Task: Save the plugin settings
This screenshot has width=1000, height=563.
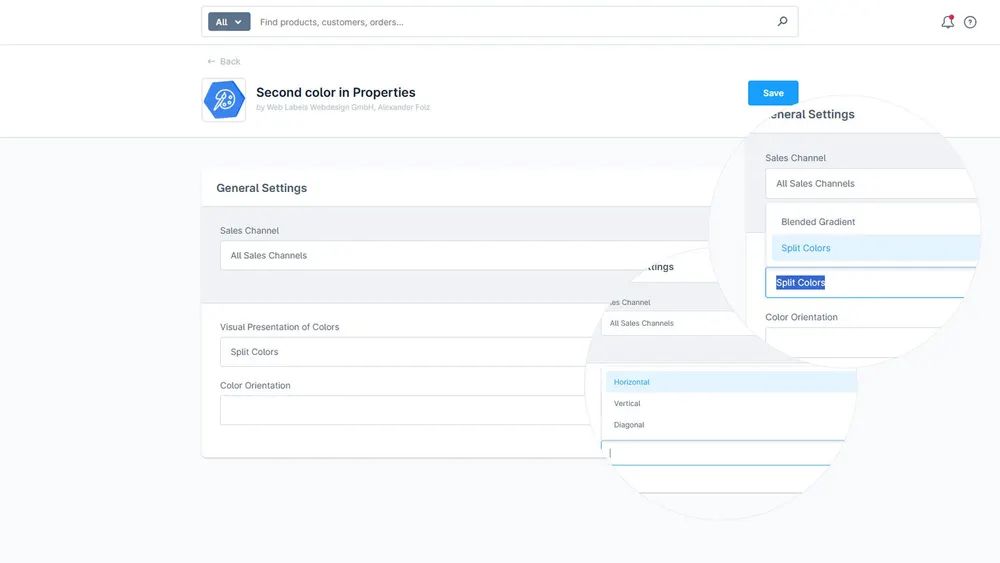Action: (773, 93)
